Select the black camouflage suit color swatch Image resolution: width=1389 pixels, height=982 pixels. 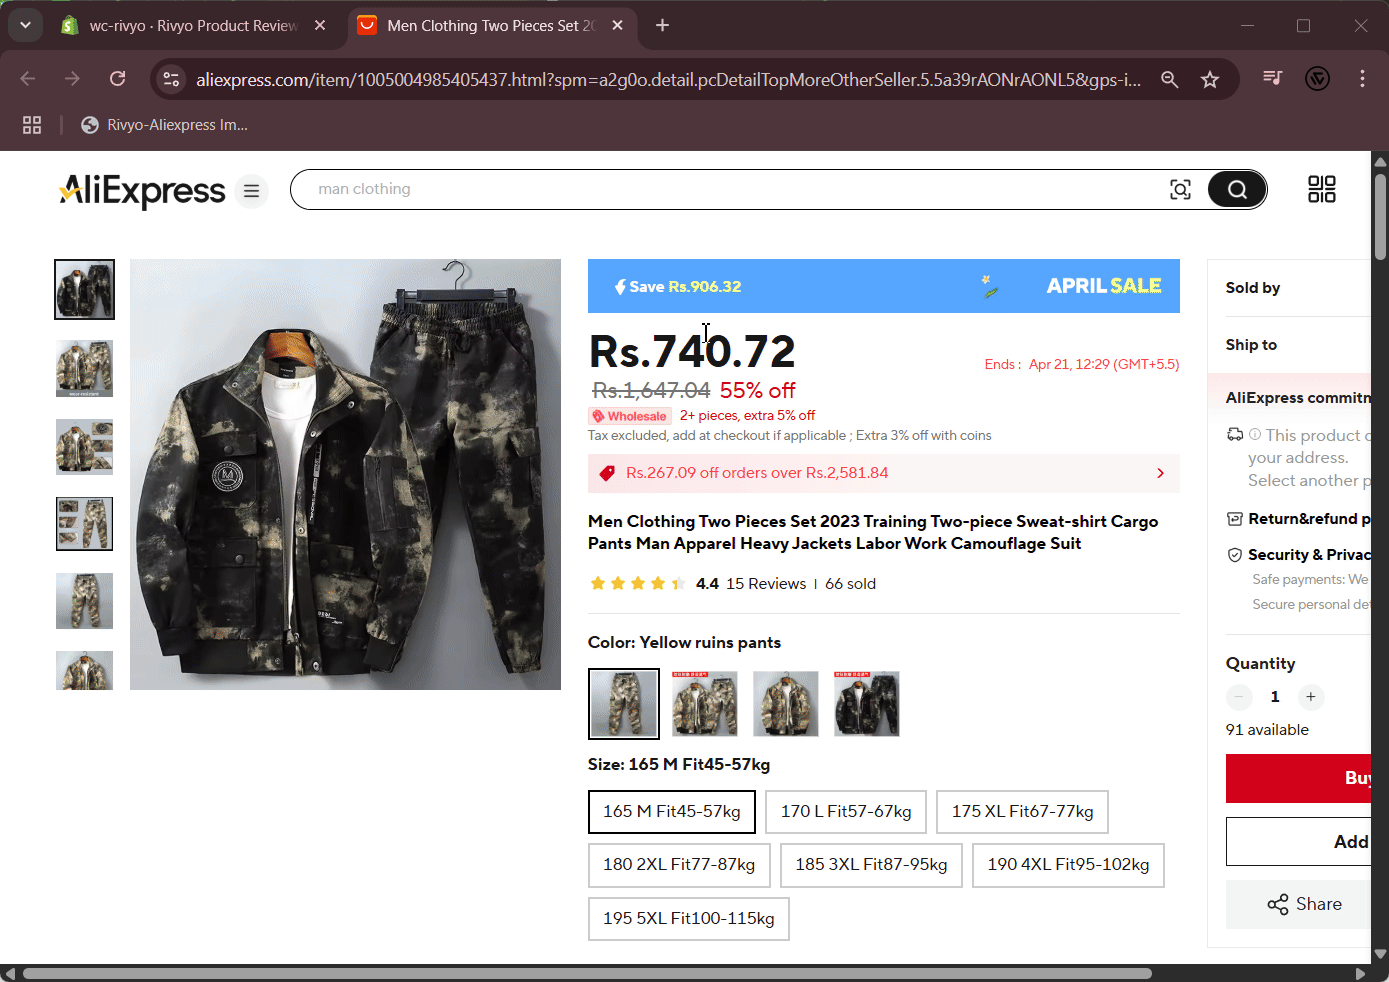pyautogui.click(x=867, y=704)
